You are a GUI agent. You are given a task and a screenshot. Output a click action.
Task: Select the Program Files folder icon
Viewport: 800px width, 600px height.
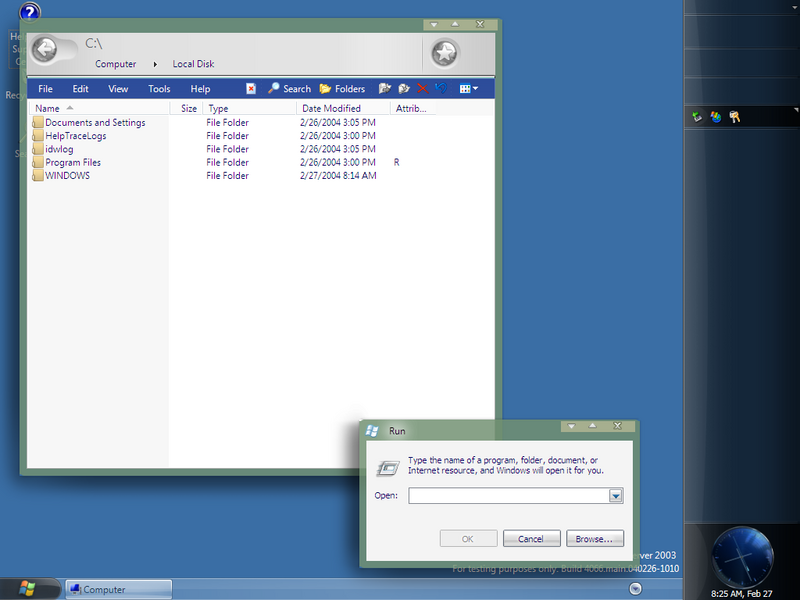pyautogui.click(x=38, y=162)
